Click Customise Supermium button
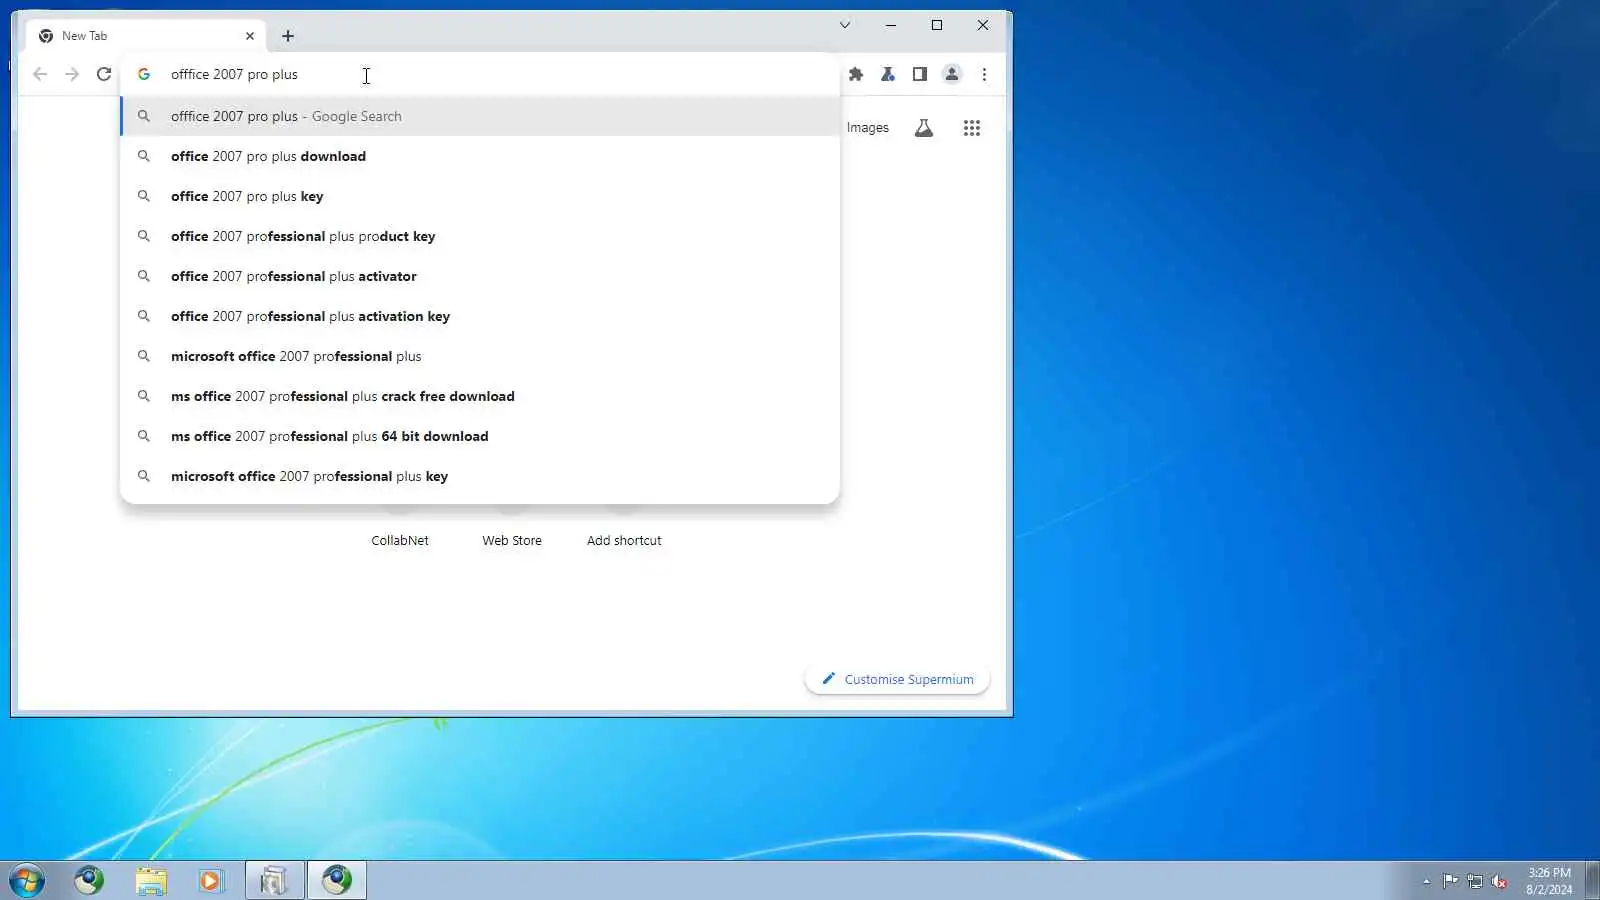Image resolution: width=1600 pixels, height=900 pixels. pyautogui.click(x=897, y=679)
